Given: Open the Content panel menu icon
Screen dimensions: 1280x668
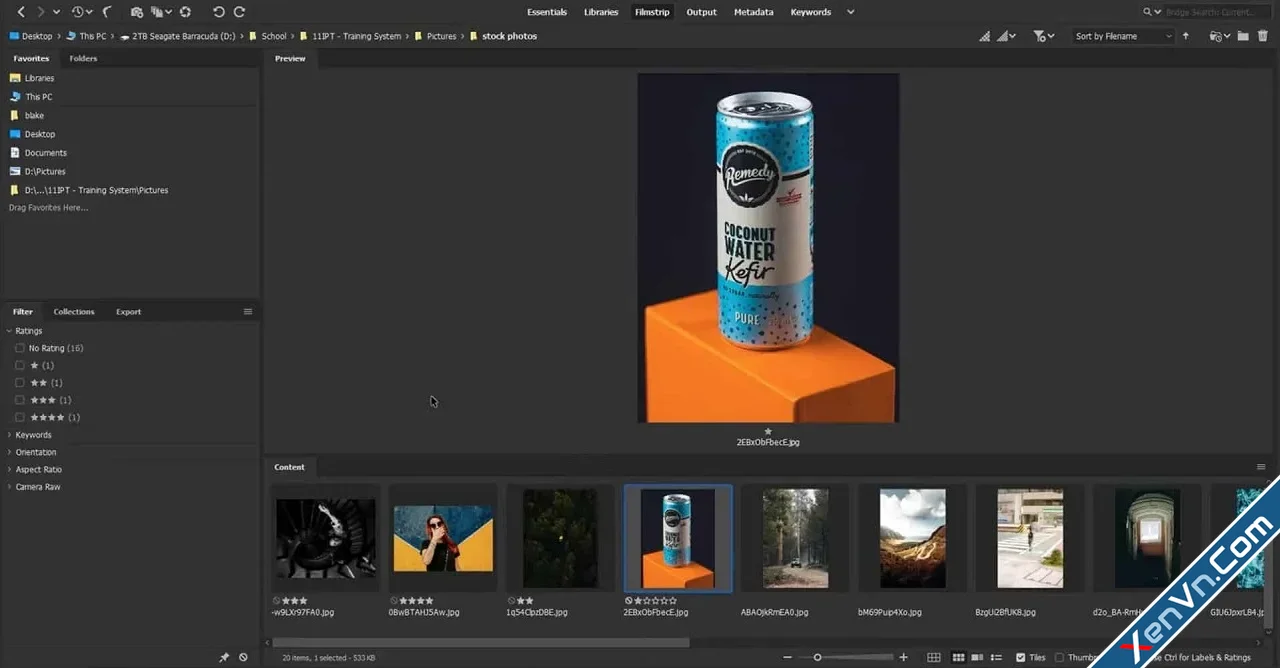Looking at the screenshot, I should (x=1261, y=467).
